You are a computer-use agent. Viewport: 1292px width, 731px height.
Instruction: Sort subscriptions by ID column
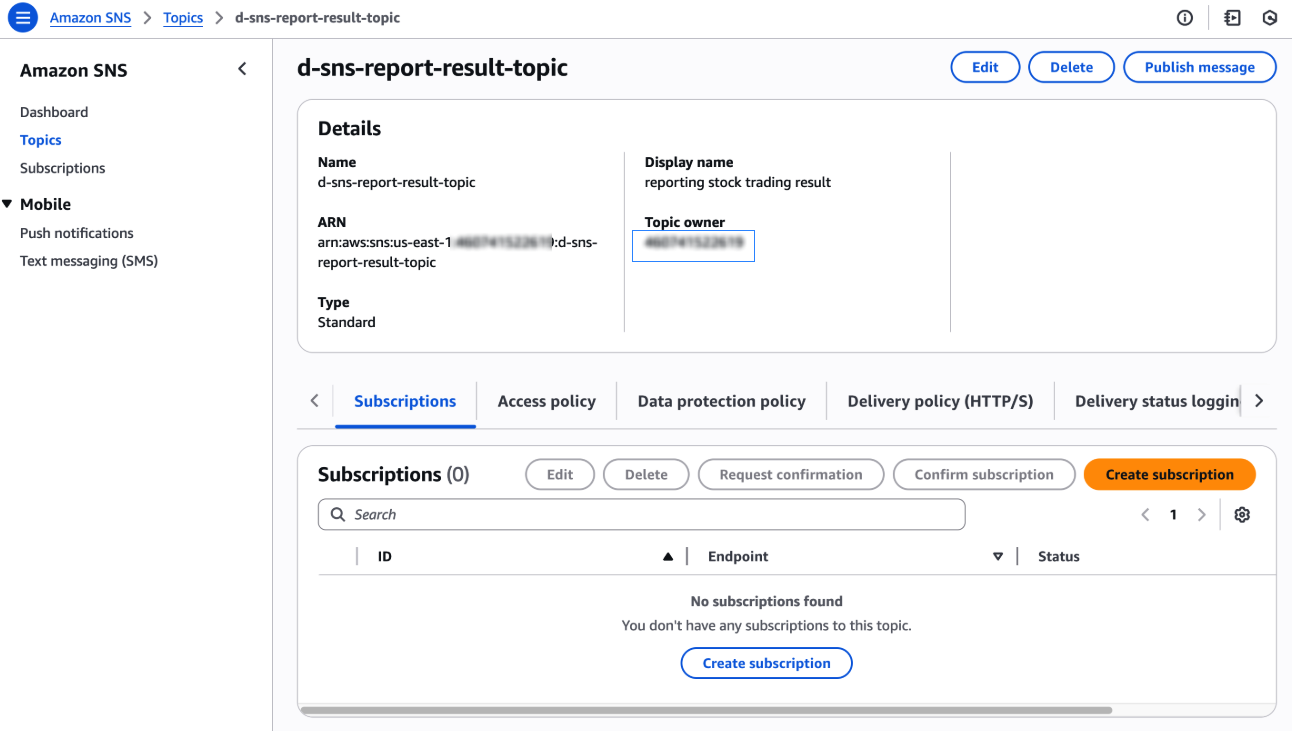point(668,557)
